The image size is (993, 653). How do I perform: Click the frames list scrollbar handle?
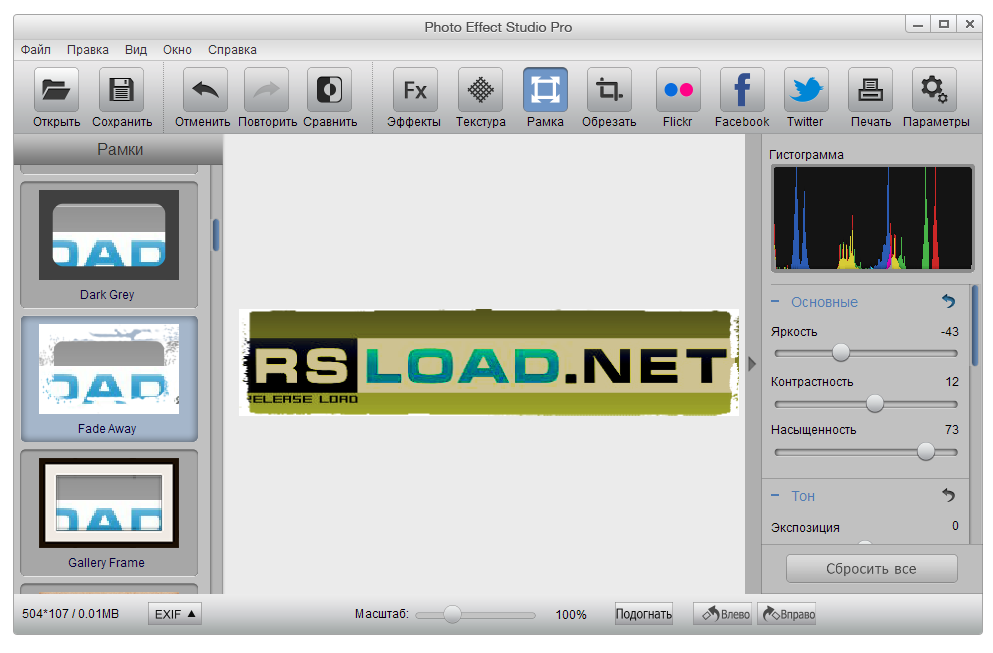coord(216,235)
